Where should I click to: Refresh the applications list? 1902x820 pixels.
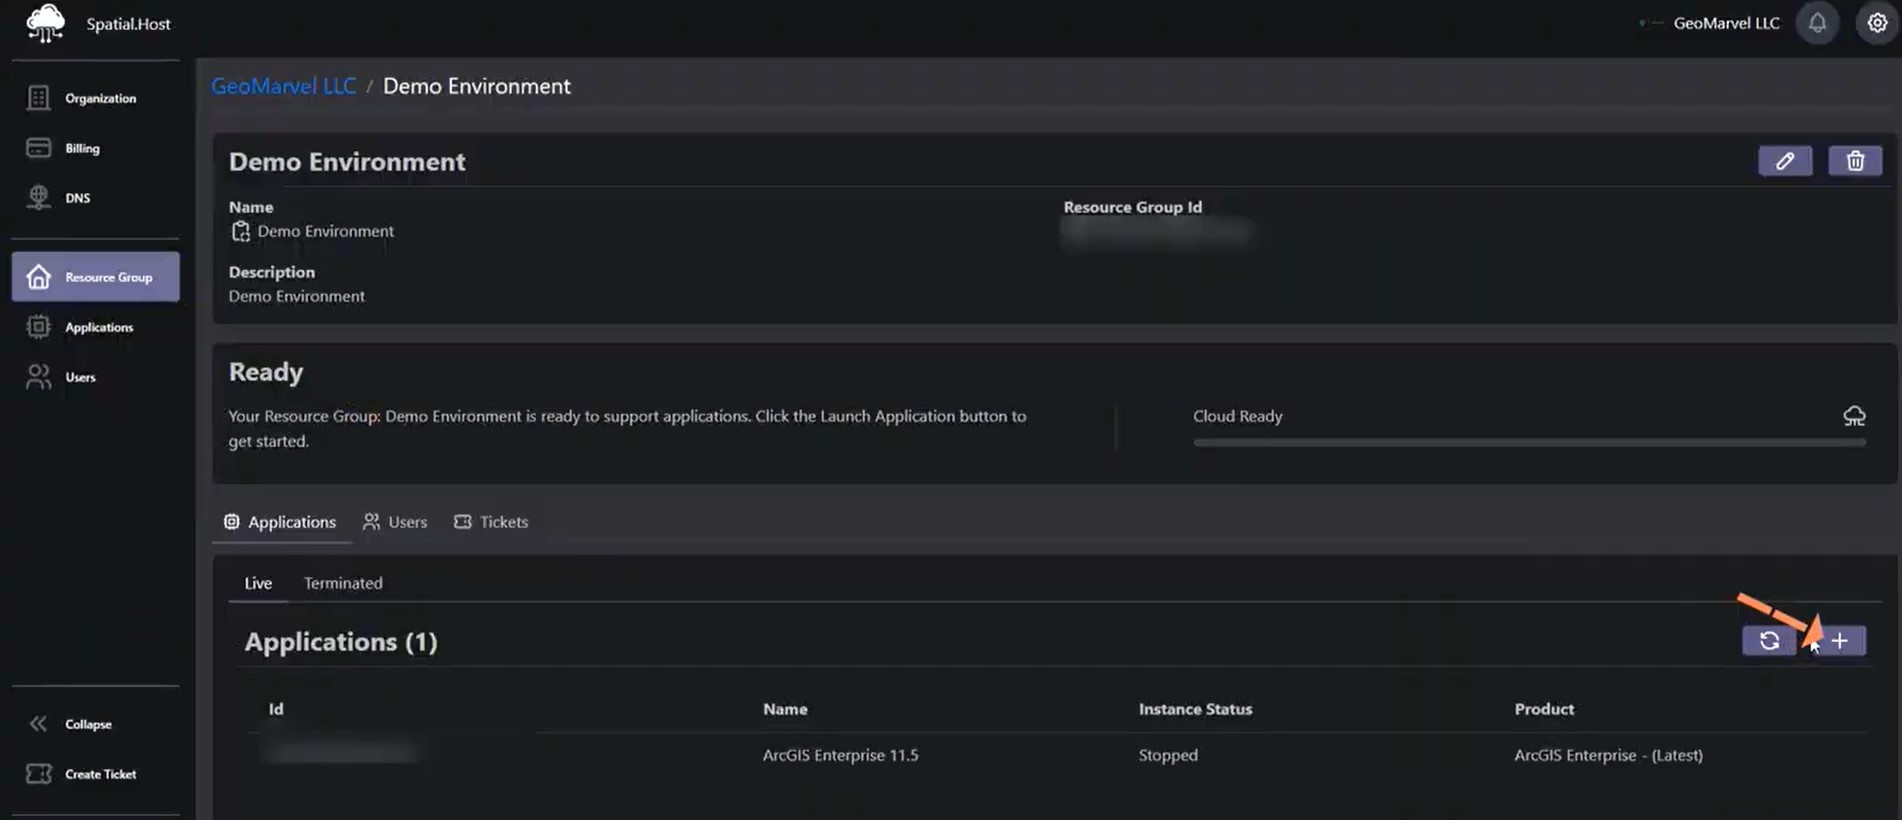coord(1768,641)
